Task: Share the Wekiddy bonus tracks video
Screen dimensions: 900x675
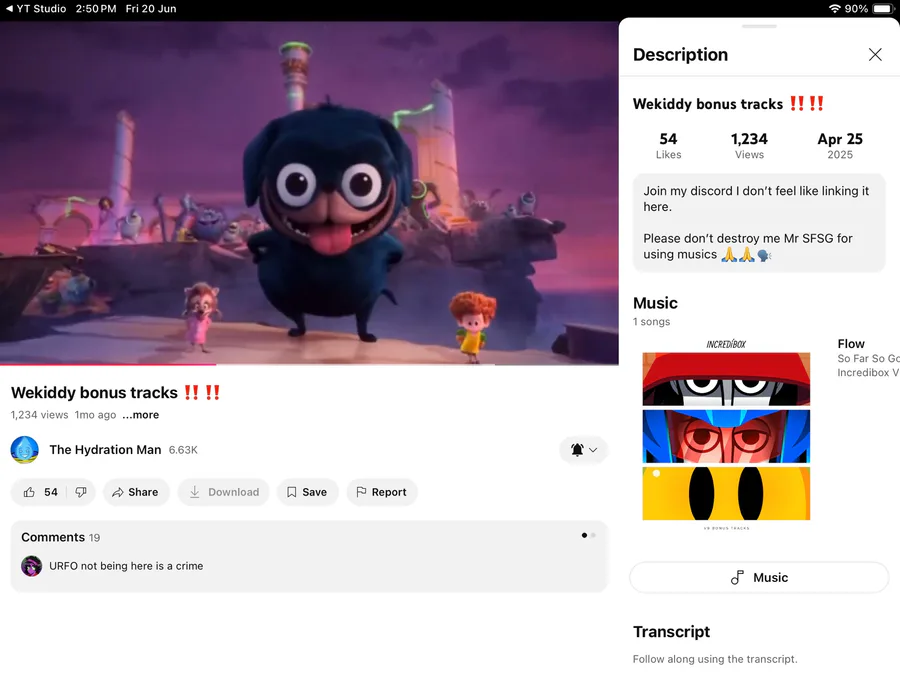Action: click(x=136, y=492)
